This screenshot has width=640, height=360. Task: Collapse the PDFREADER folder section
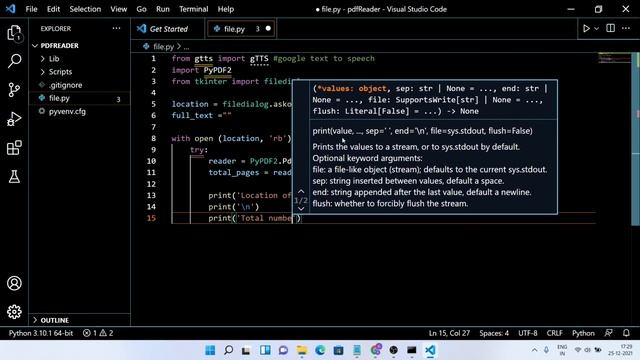pyautogui.click(x=80, y=46)
